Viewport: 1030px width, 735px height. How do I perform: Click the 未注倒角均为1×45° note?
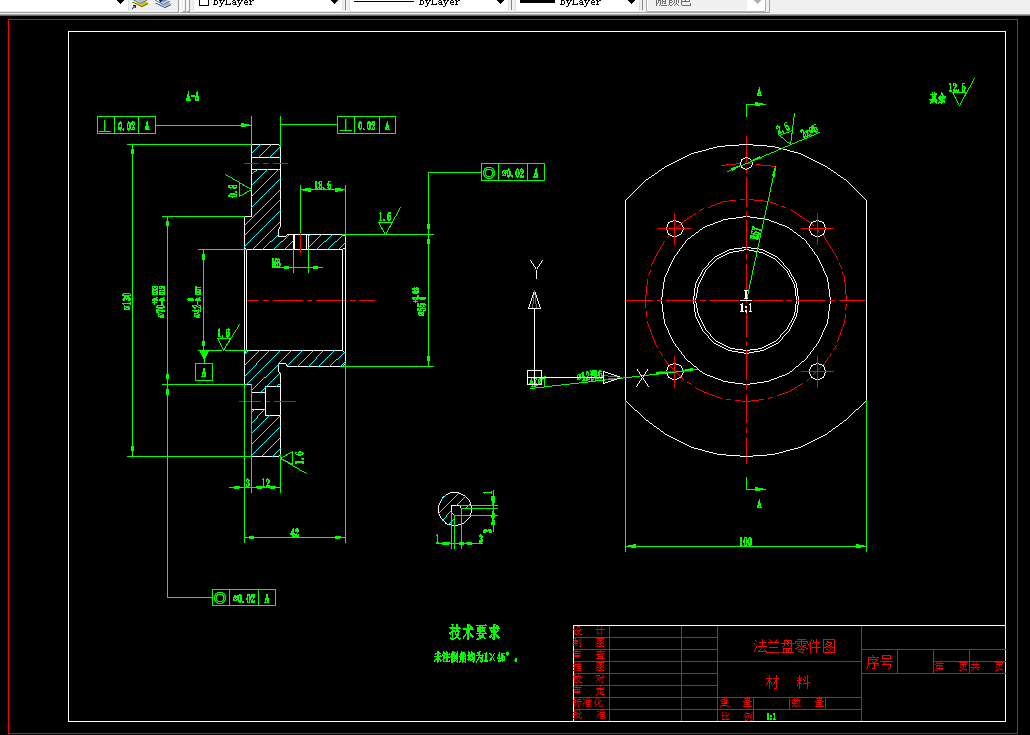pyautogui.click(x=476, y=657)
